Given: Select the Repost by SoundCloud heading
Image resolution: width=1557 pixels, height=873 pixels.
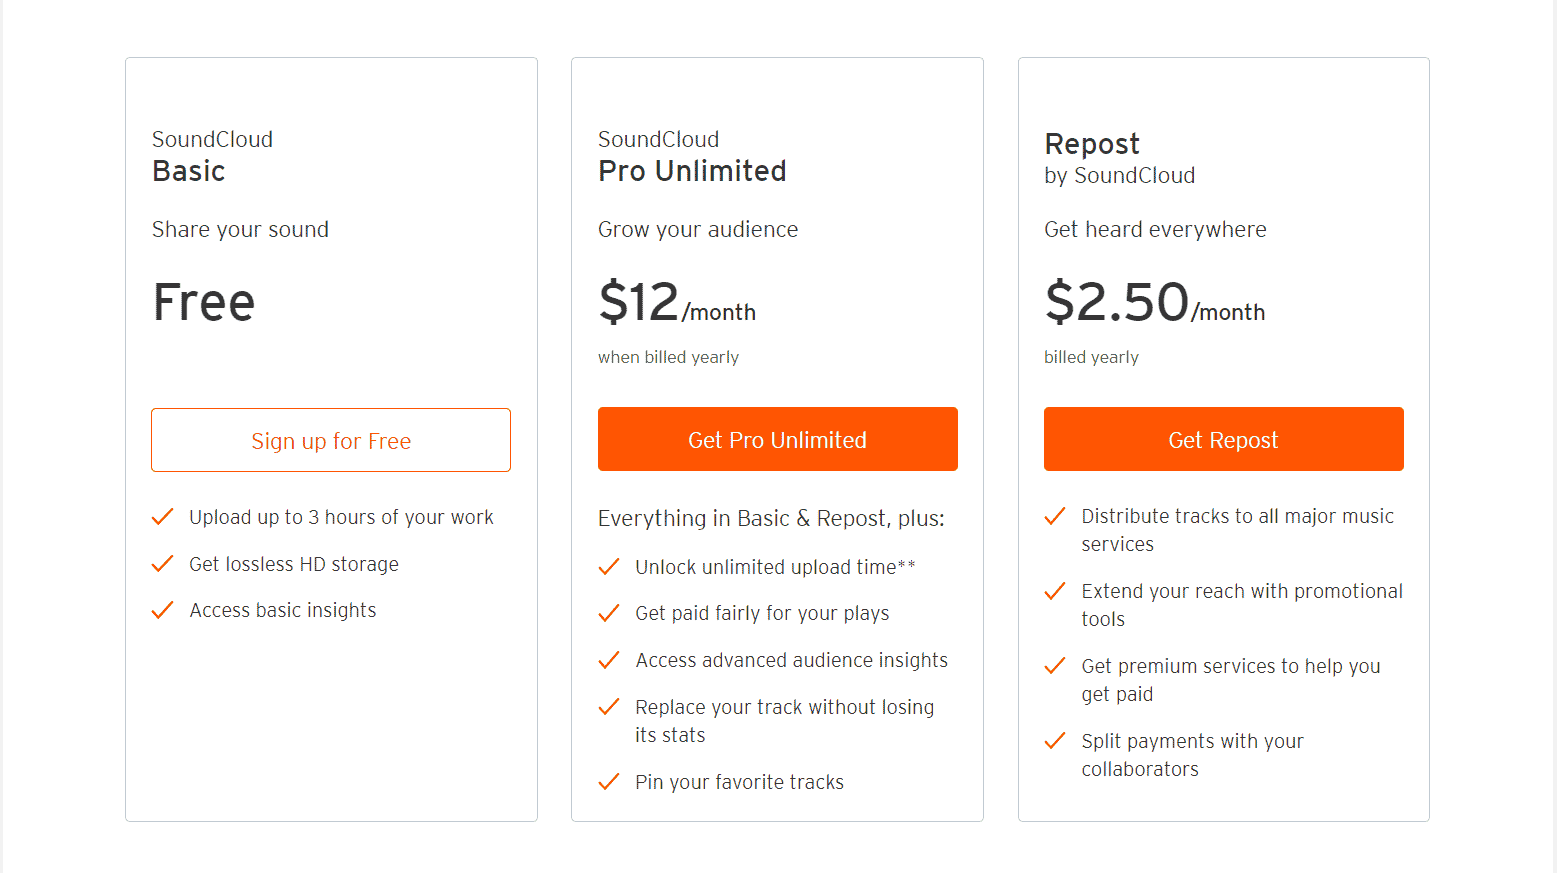Looking at the screenshot, I should [1119, 158].
